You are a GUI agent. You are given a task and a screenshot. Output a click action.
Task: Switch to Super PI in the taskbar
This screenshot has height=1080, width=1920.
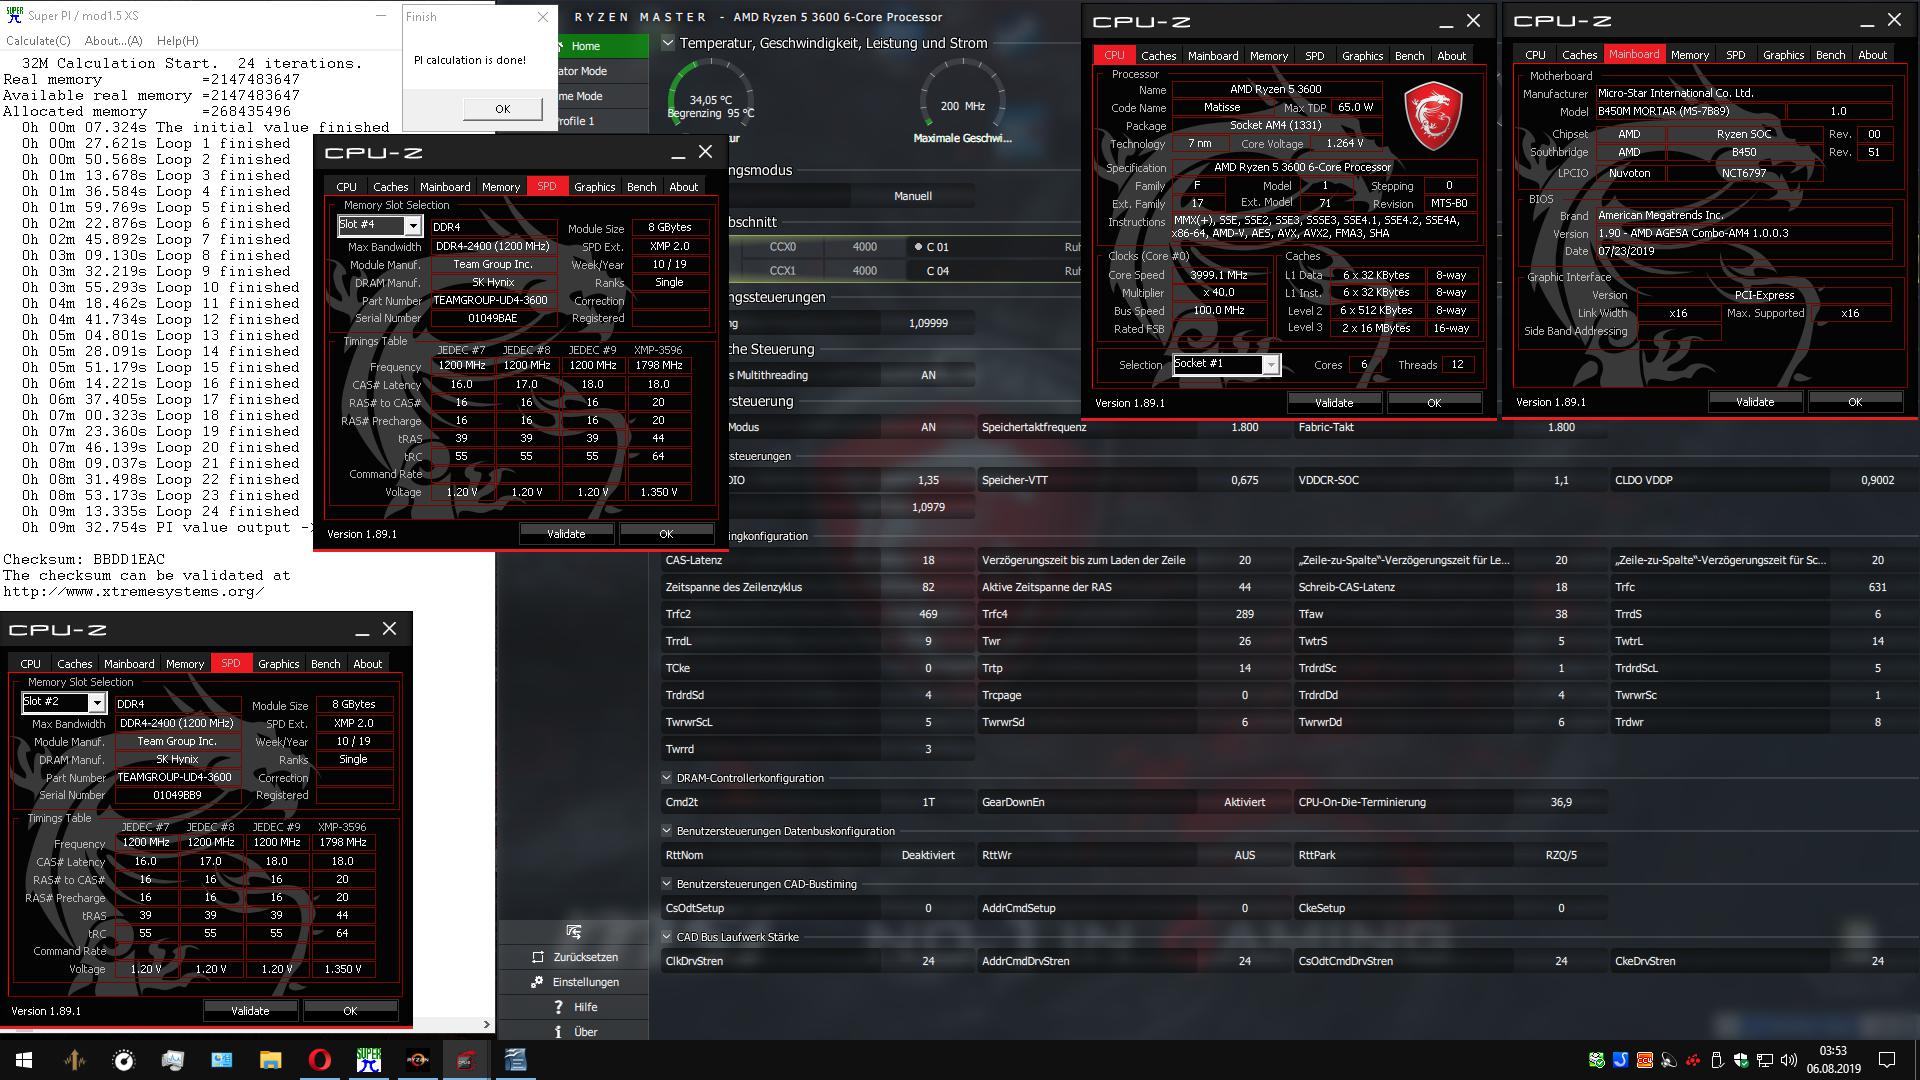pyautogui.click(x=369, y=1060)
